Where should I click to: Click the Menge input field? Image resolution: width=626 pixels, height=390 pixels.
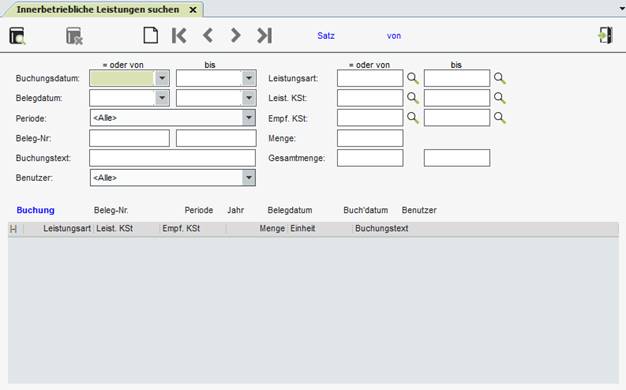tap(370, 138)
